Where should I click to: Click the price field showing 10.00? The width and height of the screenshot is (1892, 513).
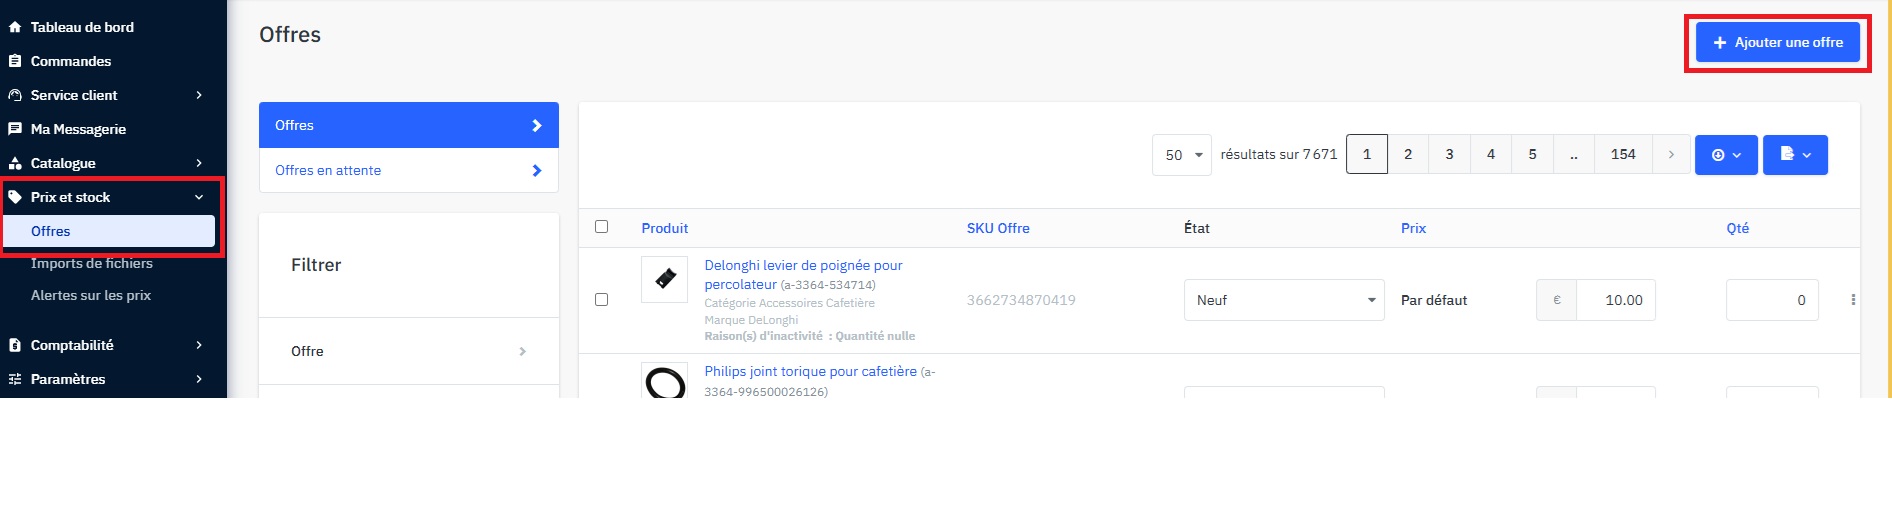[1614, 300]
